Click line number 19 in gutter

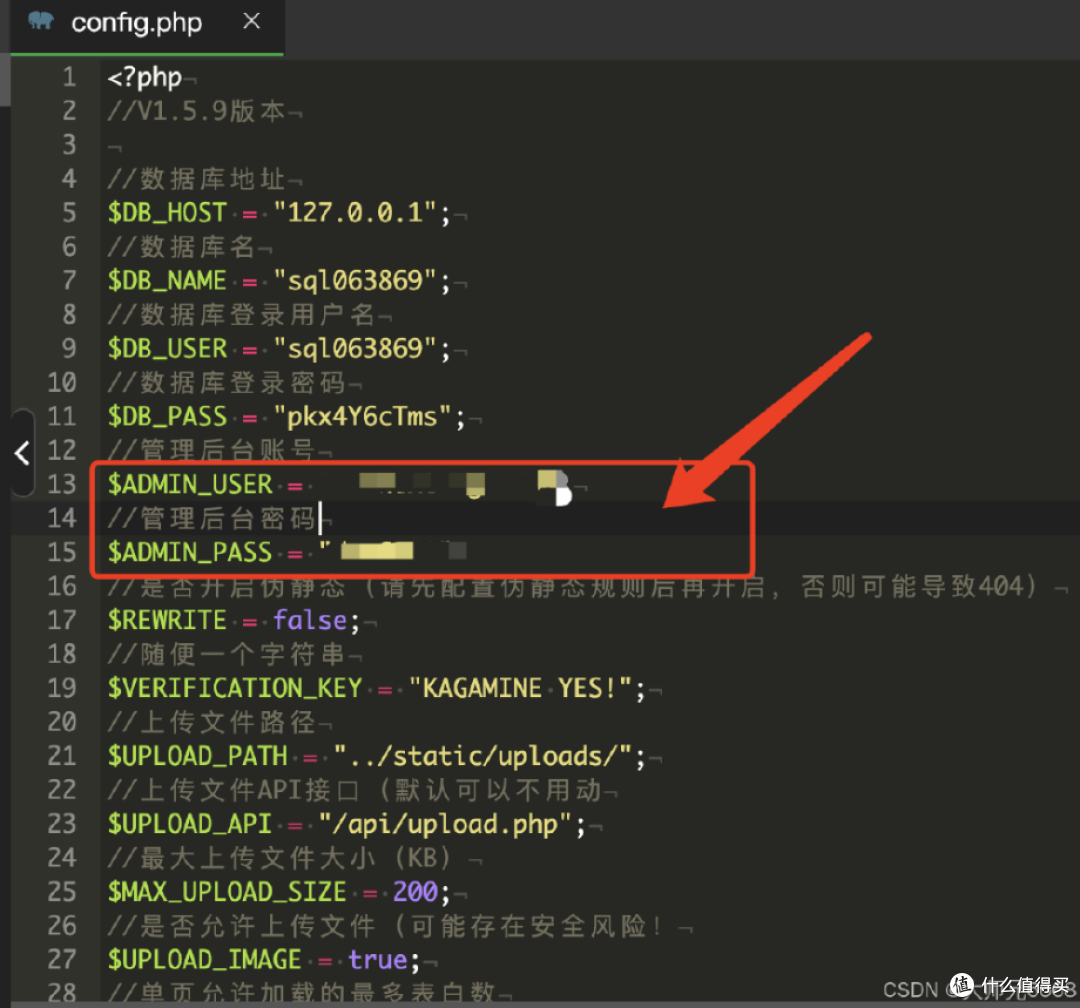[63, 688]
